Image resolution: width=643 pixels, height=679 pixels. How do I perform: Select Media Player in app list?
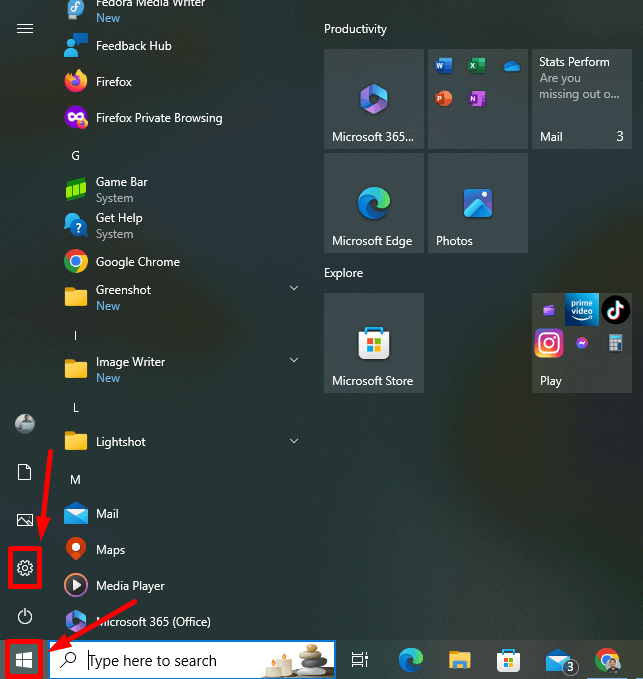(130, 586)
